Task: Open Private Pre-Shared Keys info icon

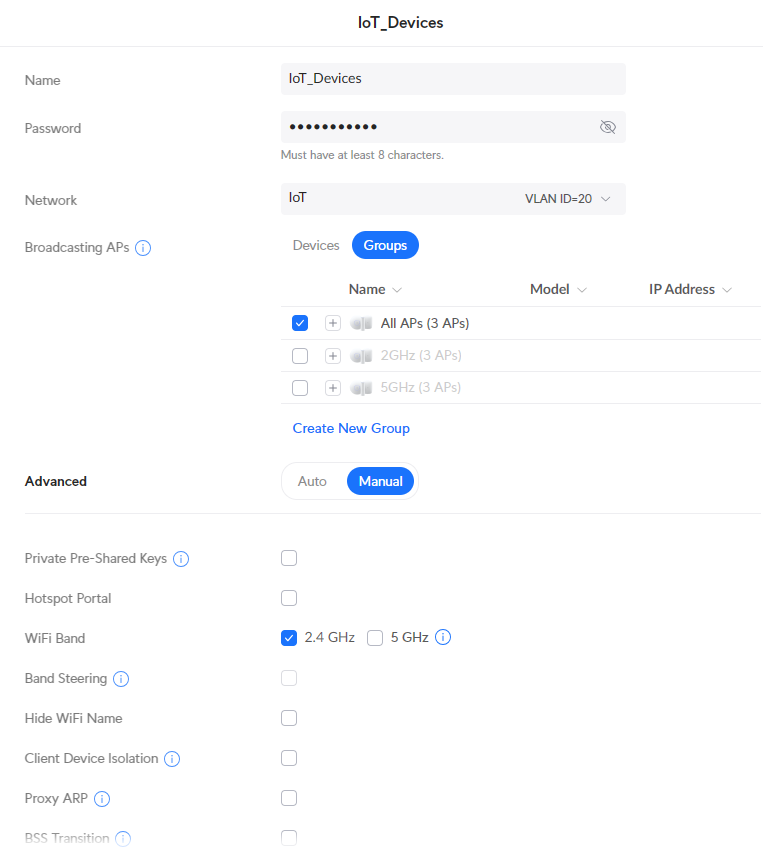Action: pos(181,559)
